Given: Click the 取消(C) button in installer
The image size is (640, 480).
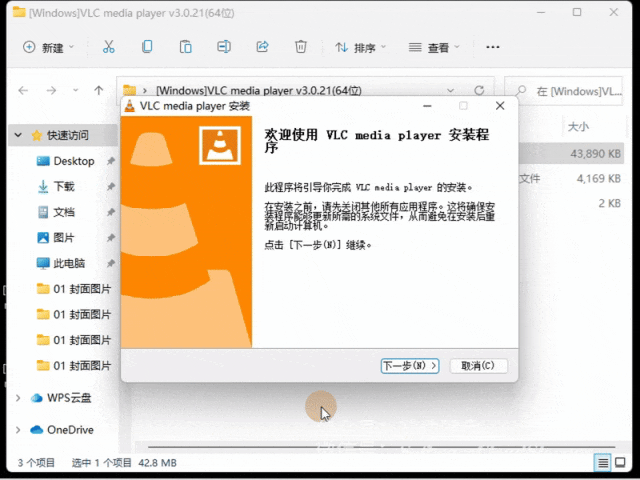Looking at the screenshot, I should tap(478, 366).
